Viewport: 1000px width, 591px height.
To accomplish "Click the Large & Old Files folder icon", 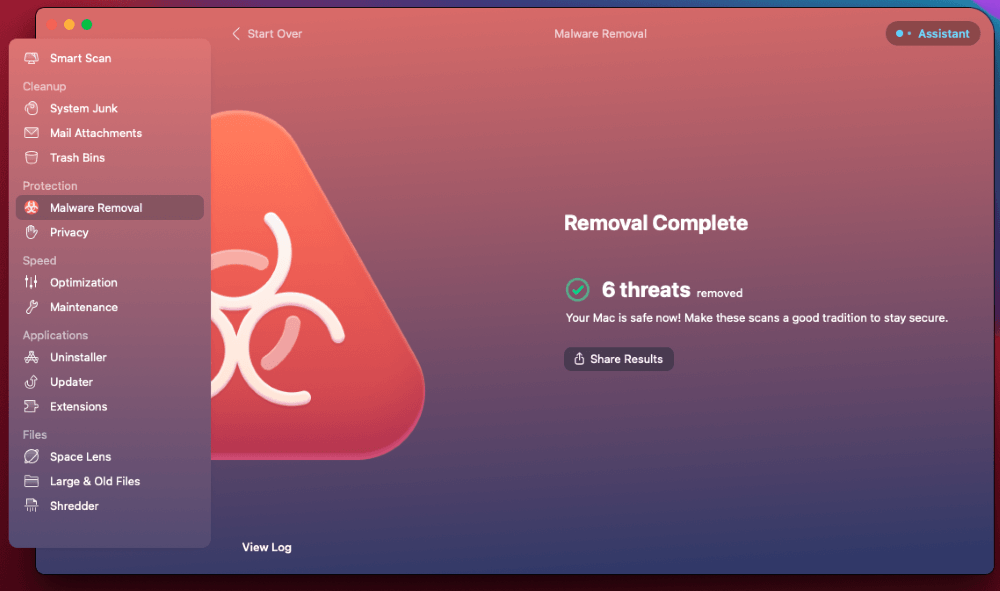I will click(x=31, y=481).
